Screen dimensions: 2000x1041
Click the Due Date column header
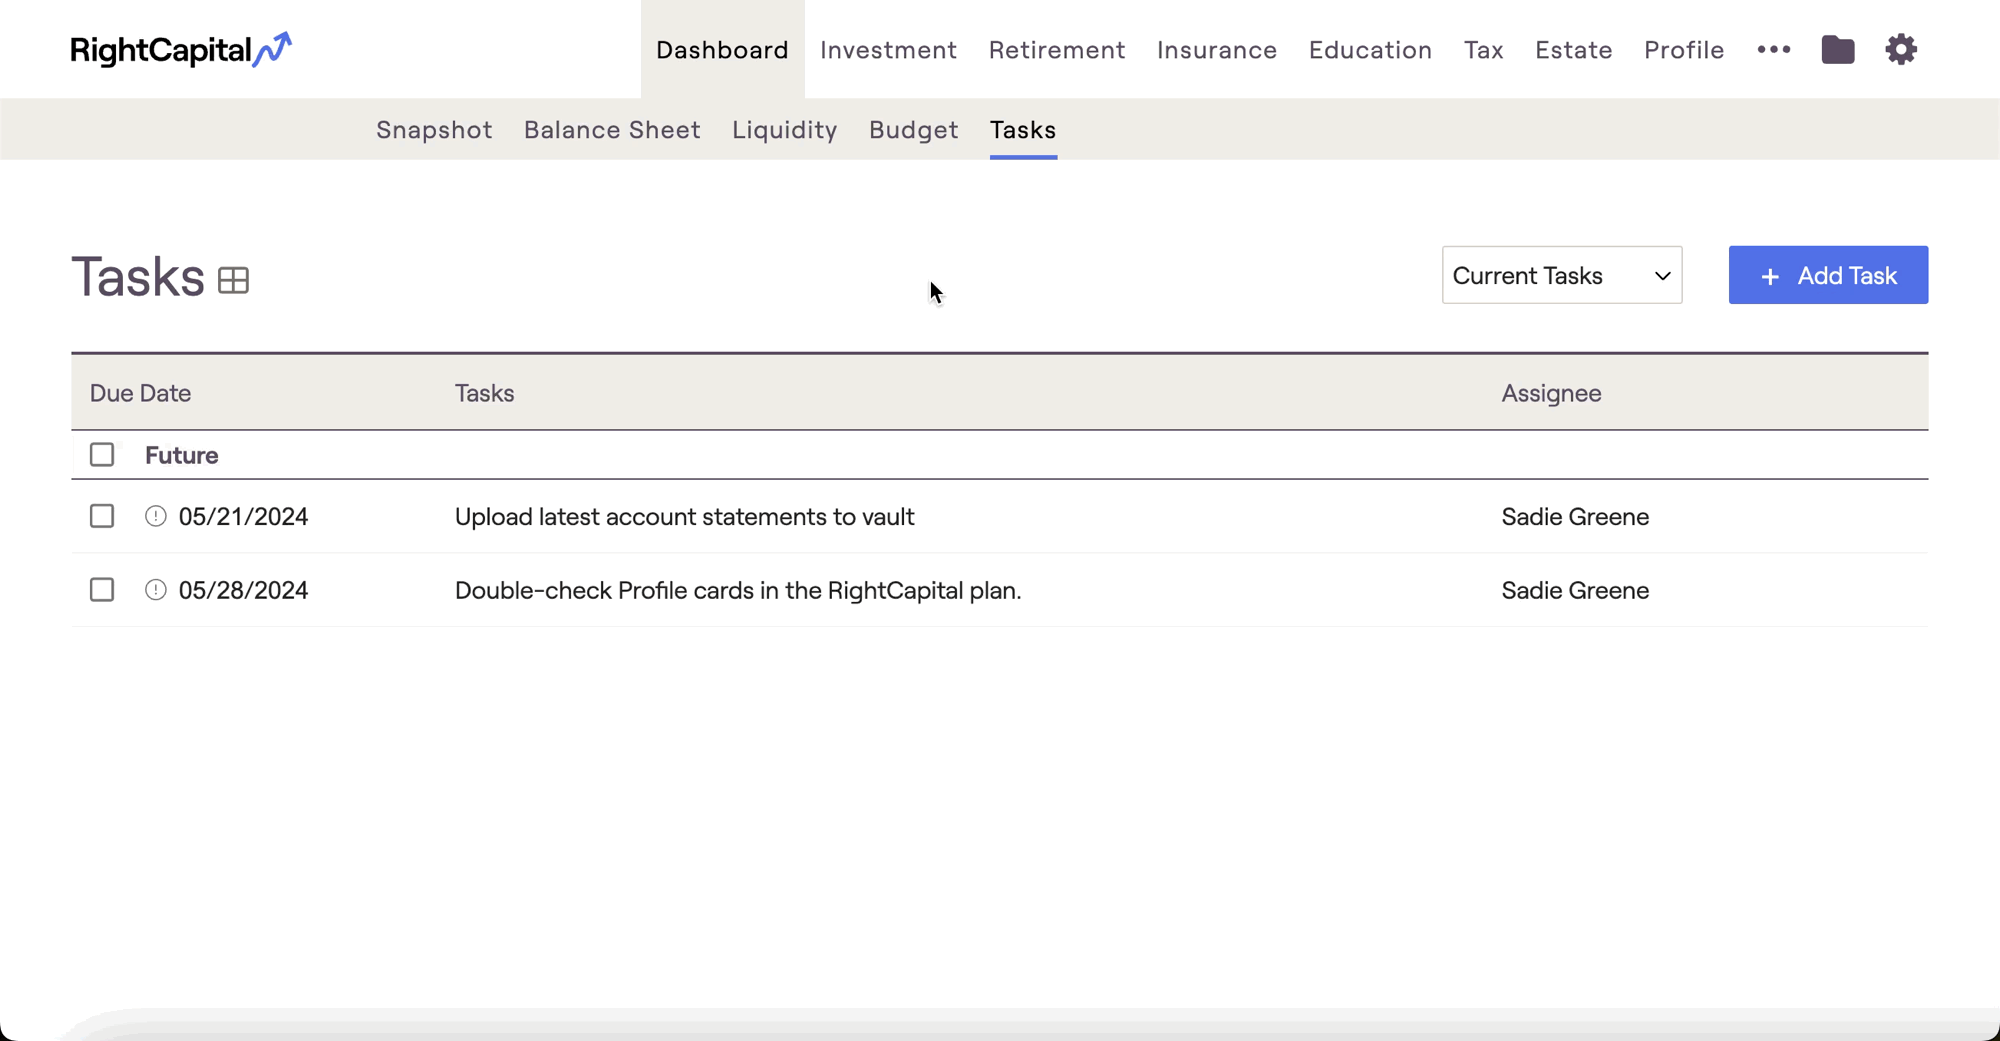pos(140,393)
